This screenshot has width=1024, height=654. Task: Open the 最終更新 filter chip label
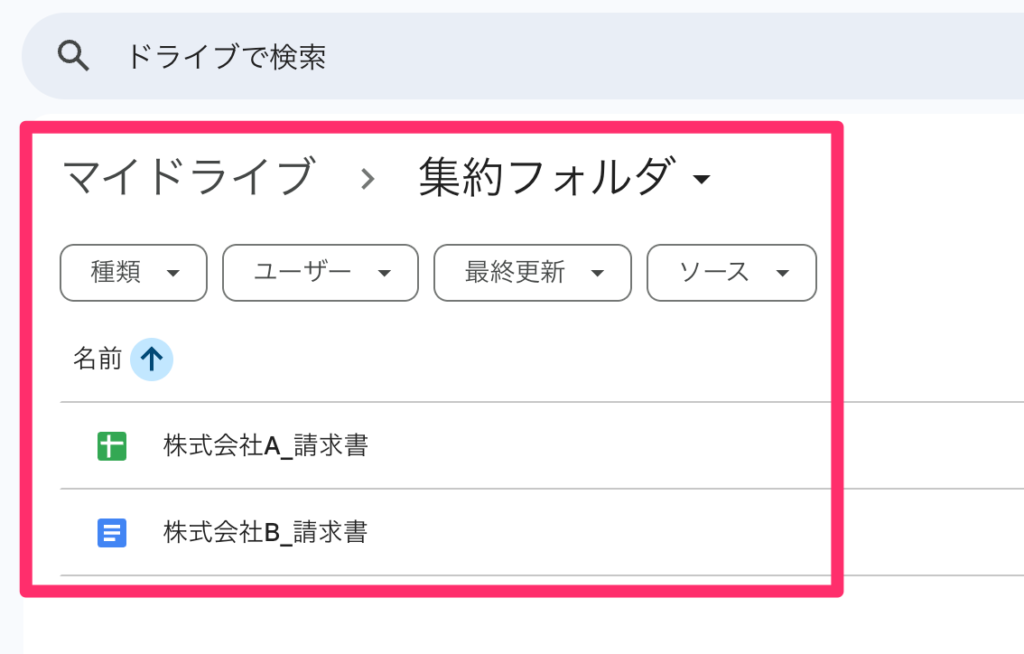(x=515, y=272)
